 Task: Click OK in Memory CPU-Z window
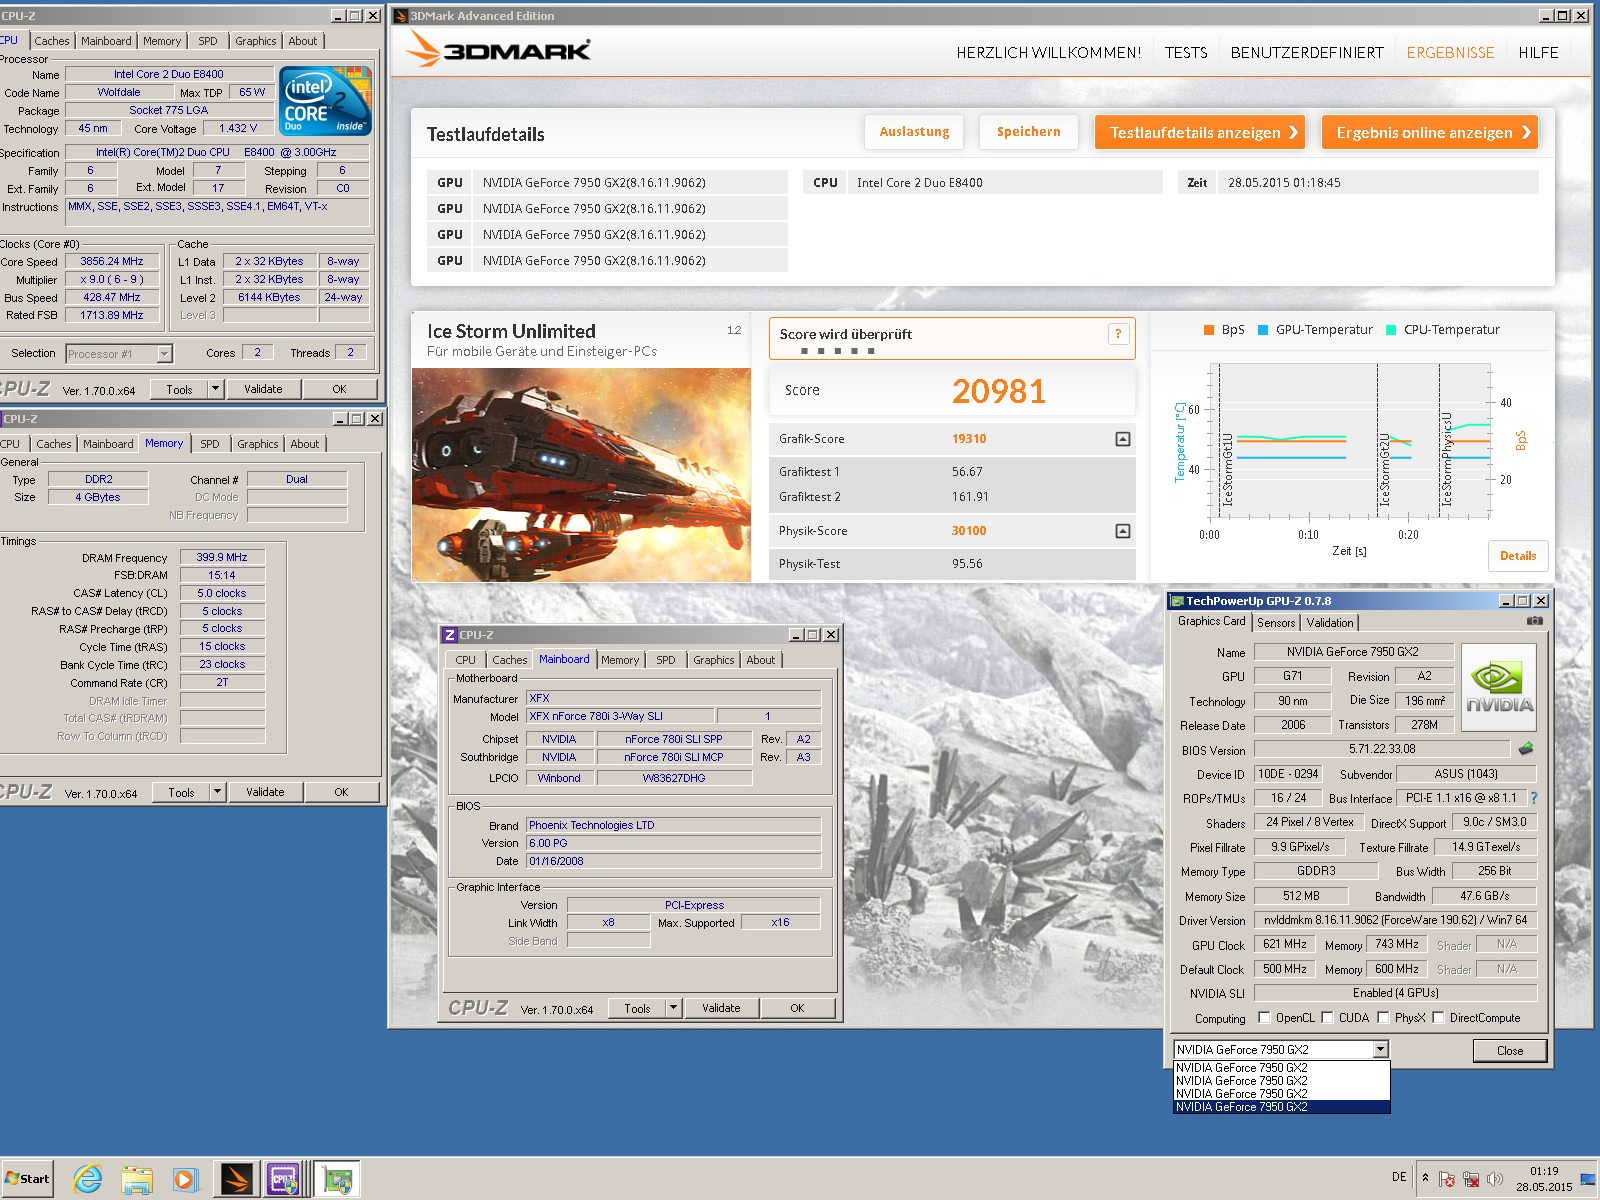point(341,792)
